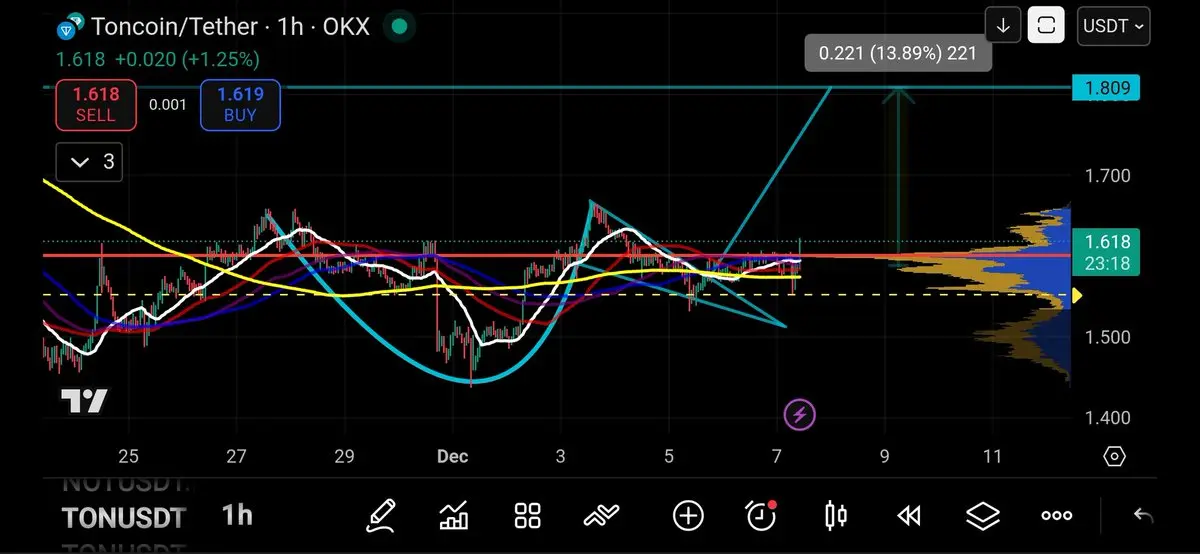1200x554 pixels.
Task: Change the candlestick chart type icon
Action: point(836,516)
